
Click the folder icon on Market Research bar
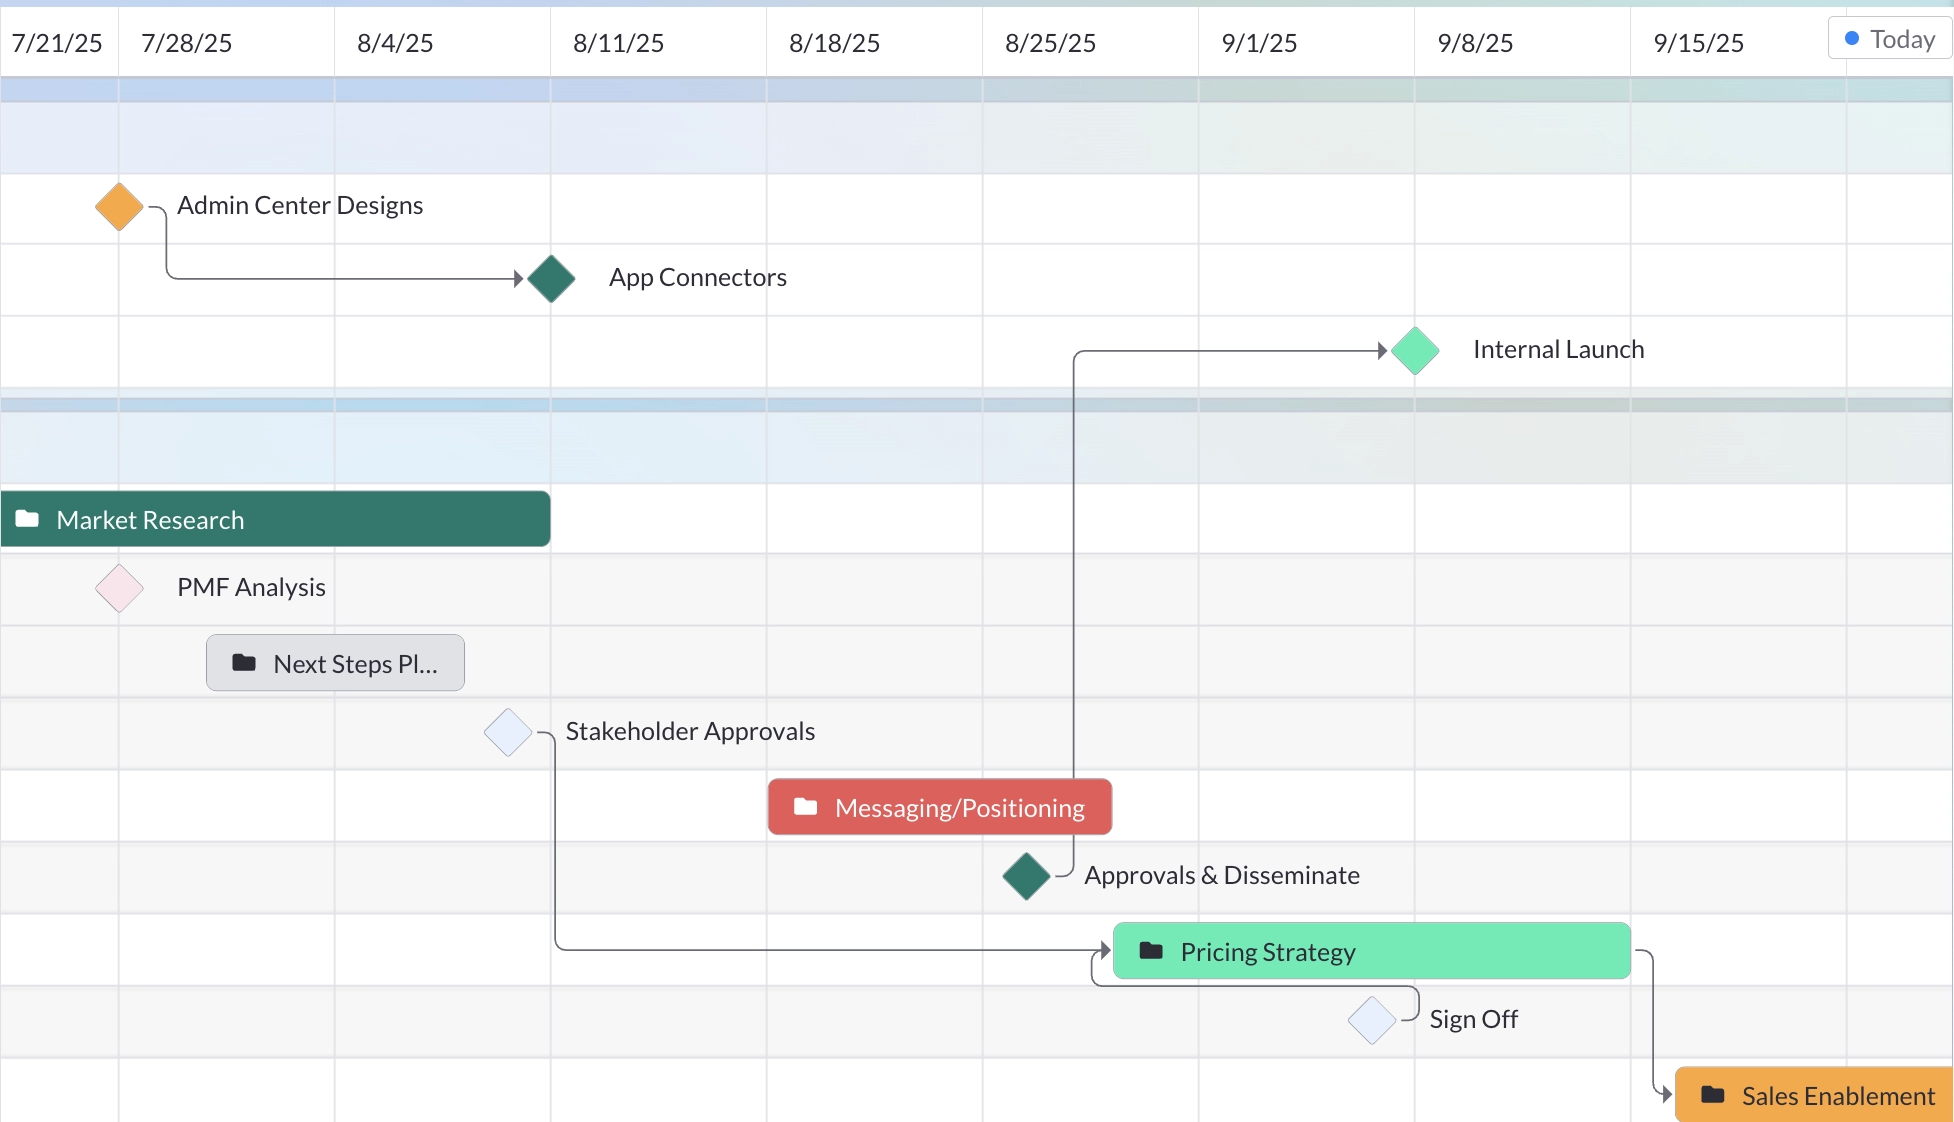pyautogui.click(x=27, y=519)
